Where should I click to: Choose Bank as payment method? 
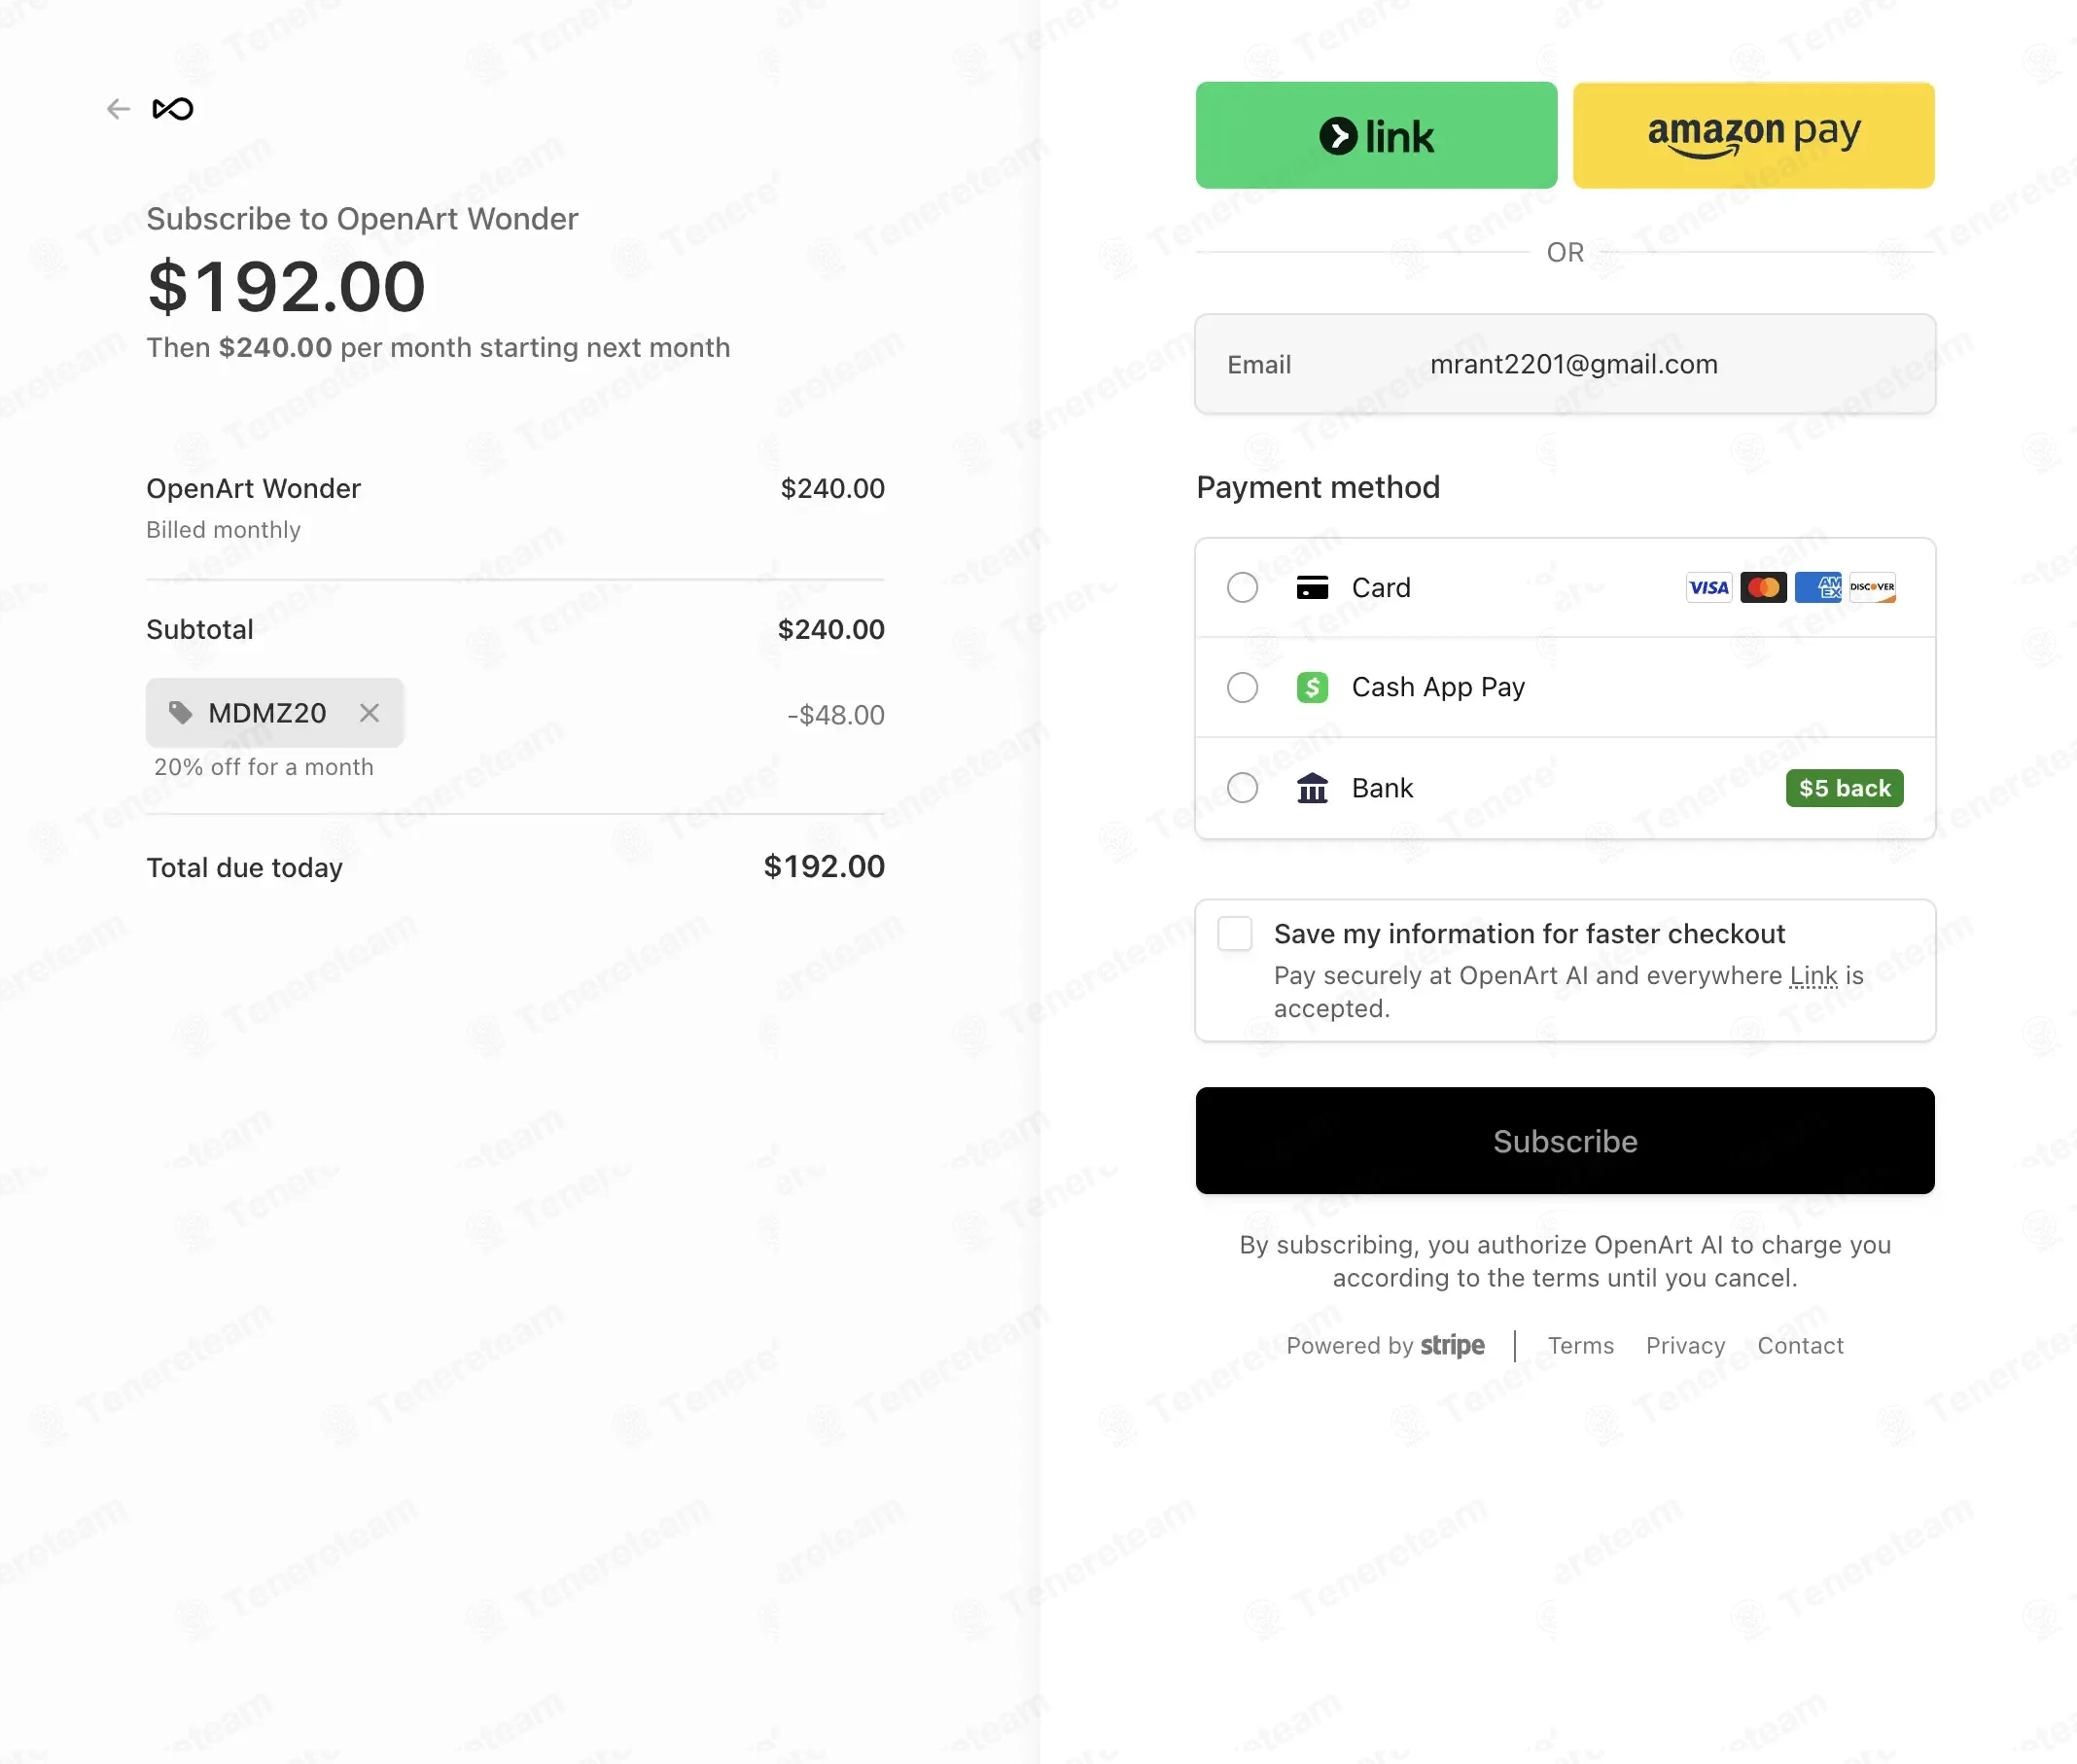point(1242,789)
